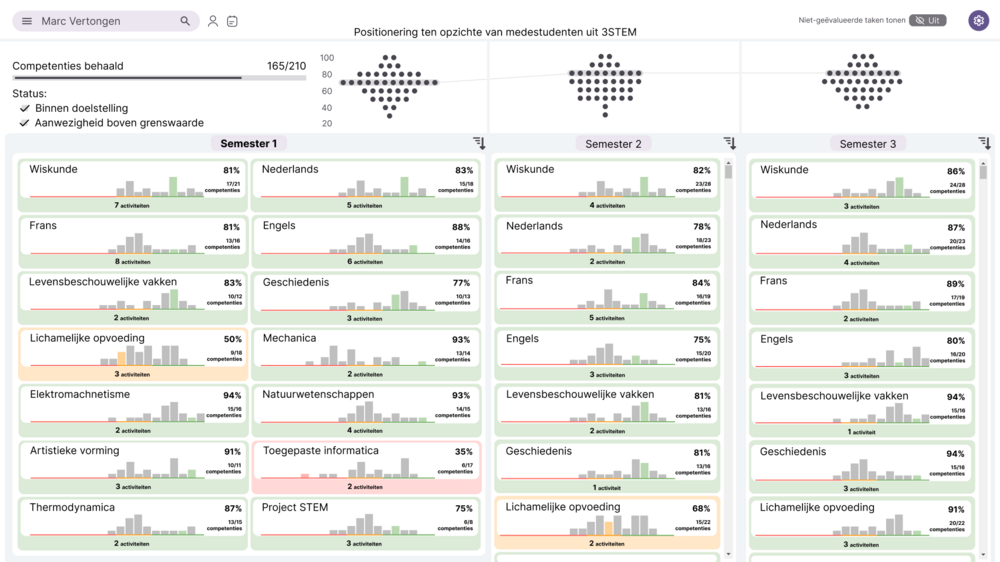This screenshot has height=562, width=1000.
Task: Select the Semester 2 tab header
Action: [x=614, y=144]
